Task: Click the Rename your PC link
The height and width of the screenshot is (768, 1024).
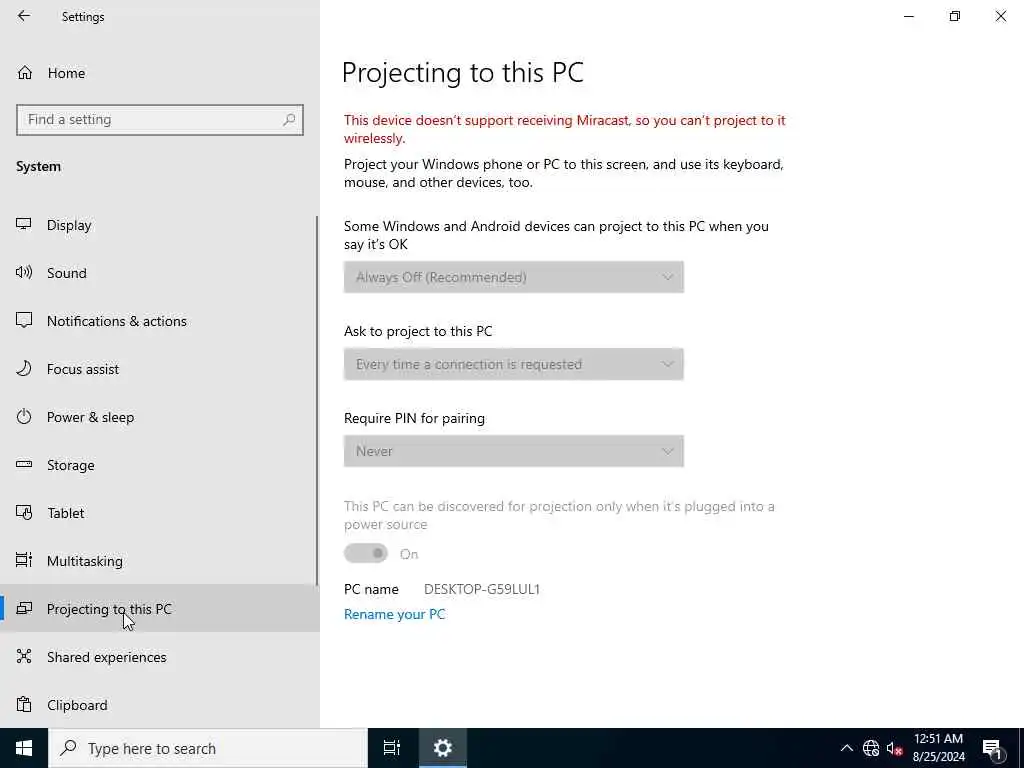Action: (394, 614)
